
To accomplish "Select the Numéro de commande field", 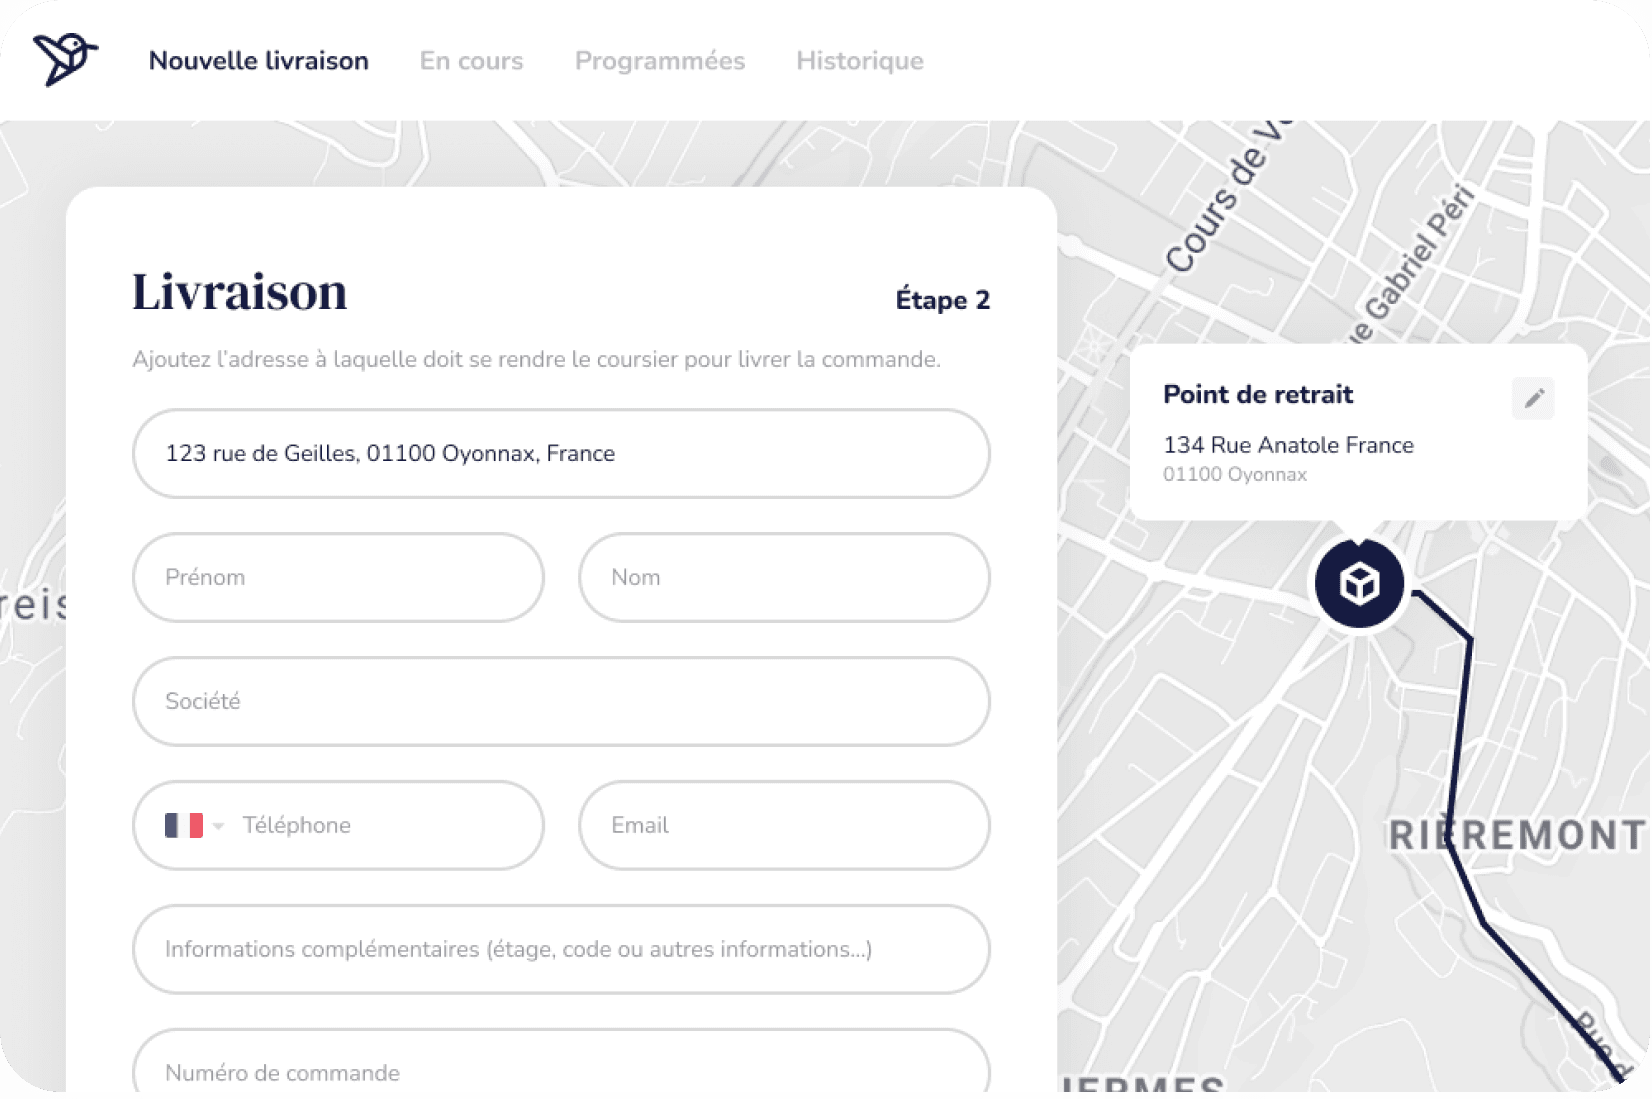I will (x=560, y=1071).
